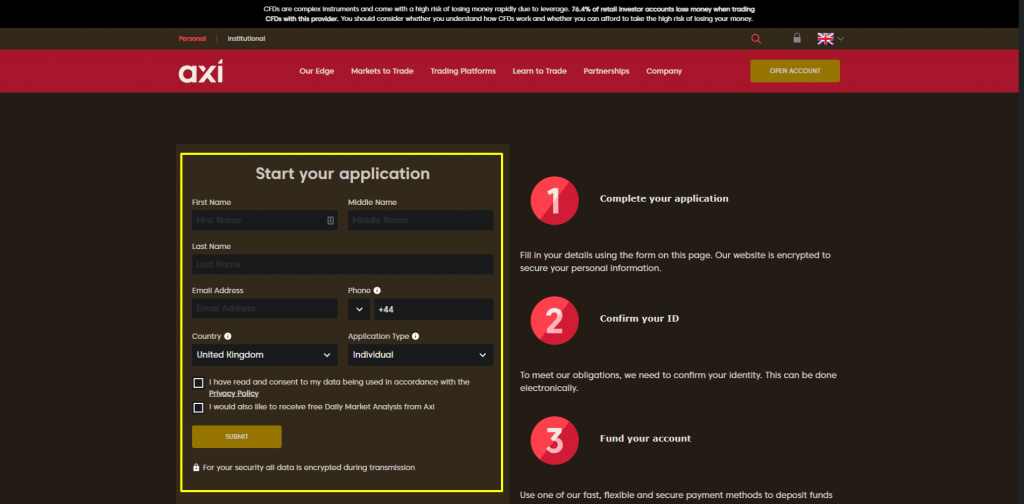Click the Open Account button
This screenshot has width=1024, height=504.
tap(795, 71)
